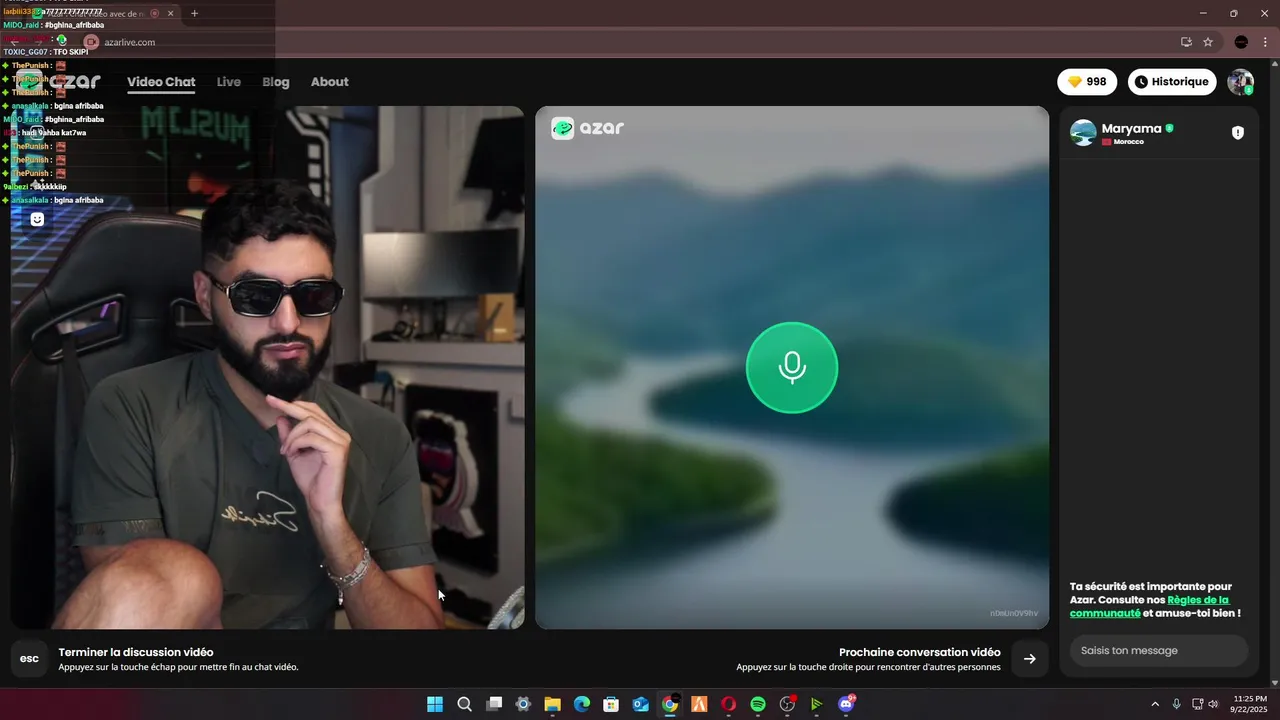Image resolution: width=1280 pixels, height=720 pixels.
Task: Open the browser profile icon in the toolbar
Action: click(1241, 42)
